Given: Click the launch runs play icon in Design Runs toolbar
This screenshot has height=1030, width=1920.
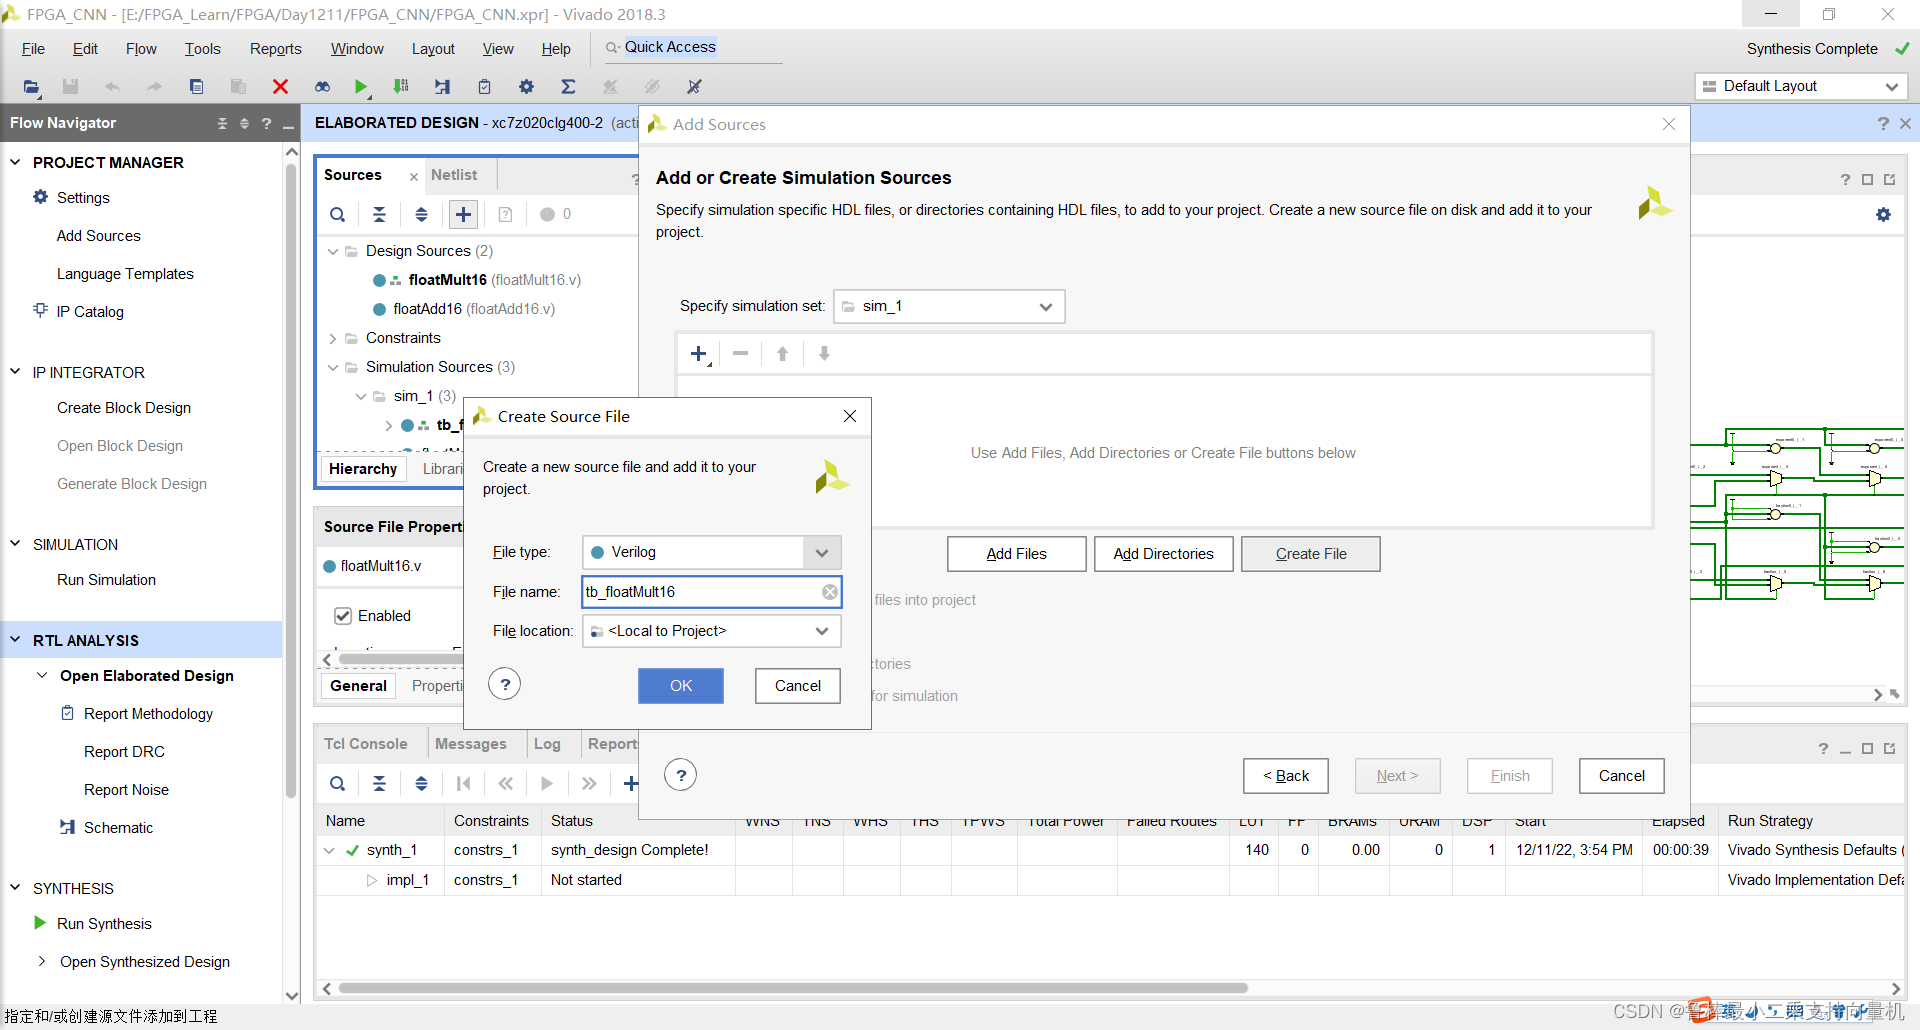Looking at the screenshot, I should pyautogui.click(x=547, y=784).
